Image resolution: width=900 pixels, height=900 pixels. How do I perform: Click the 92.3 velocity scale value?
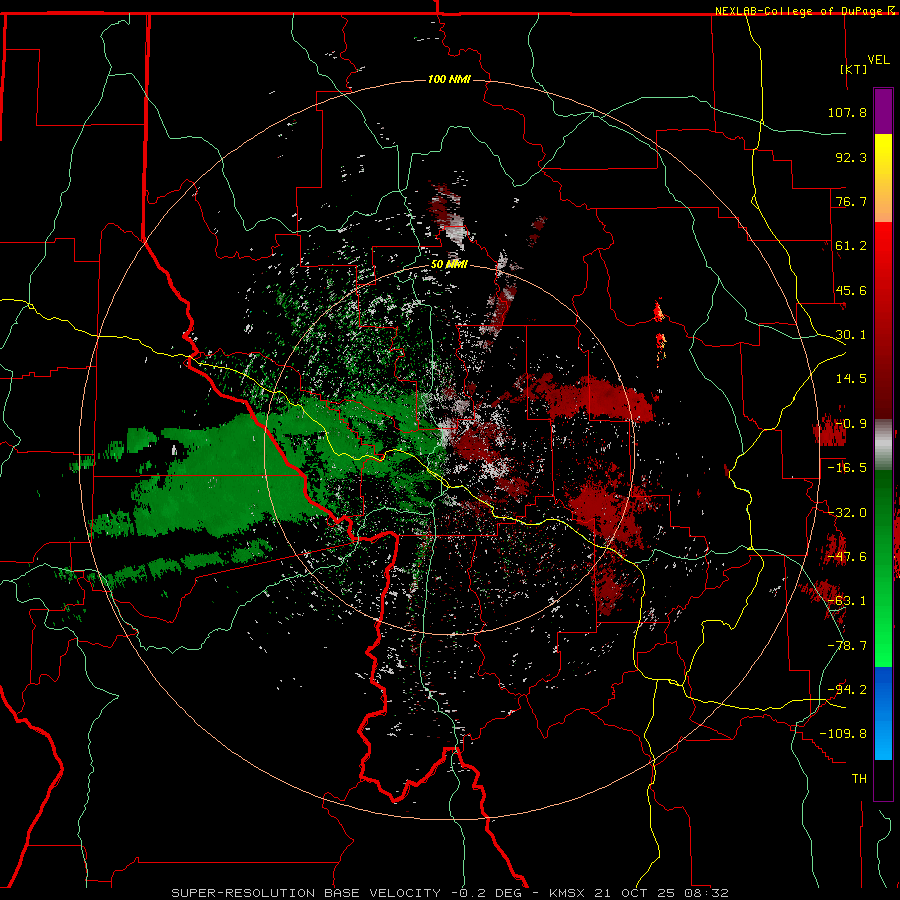pyautogui.click(x=851, y=157)
